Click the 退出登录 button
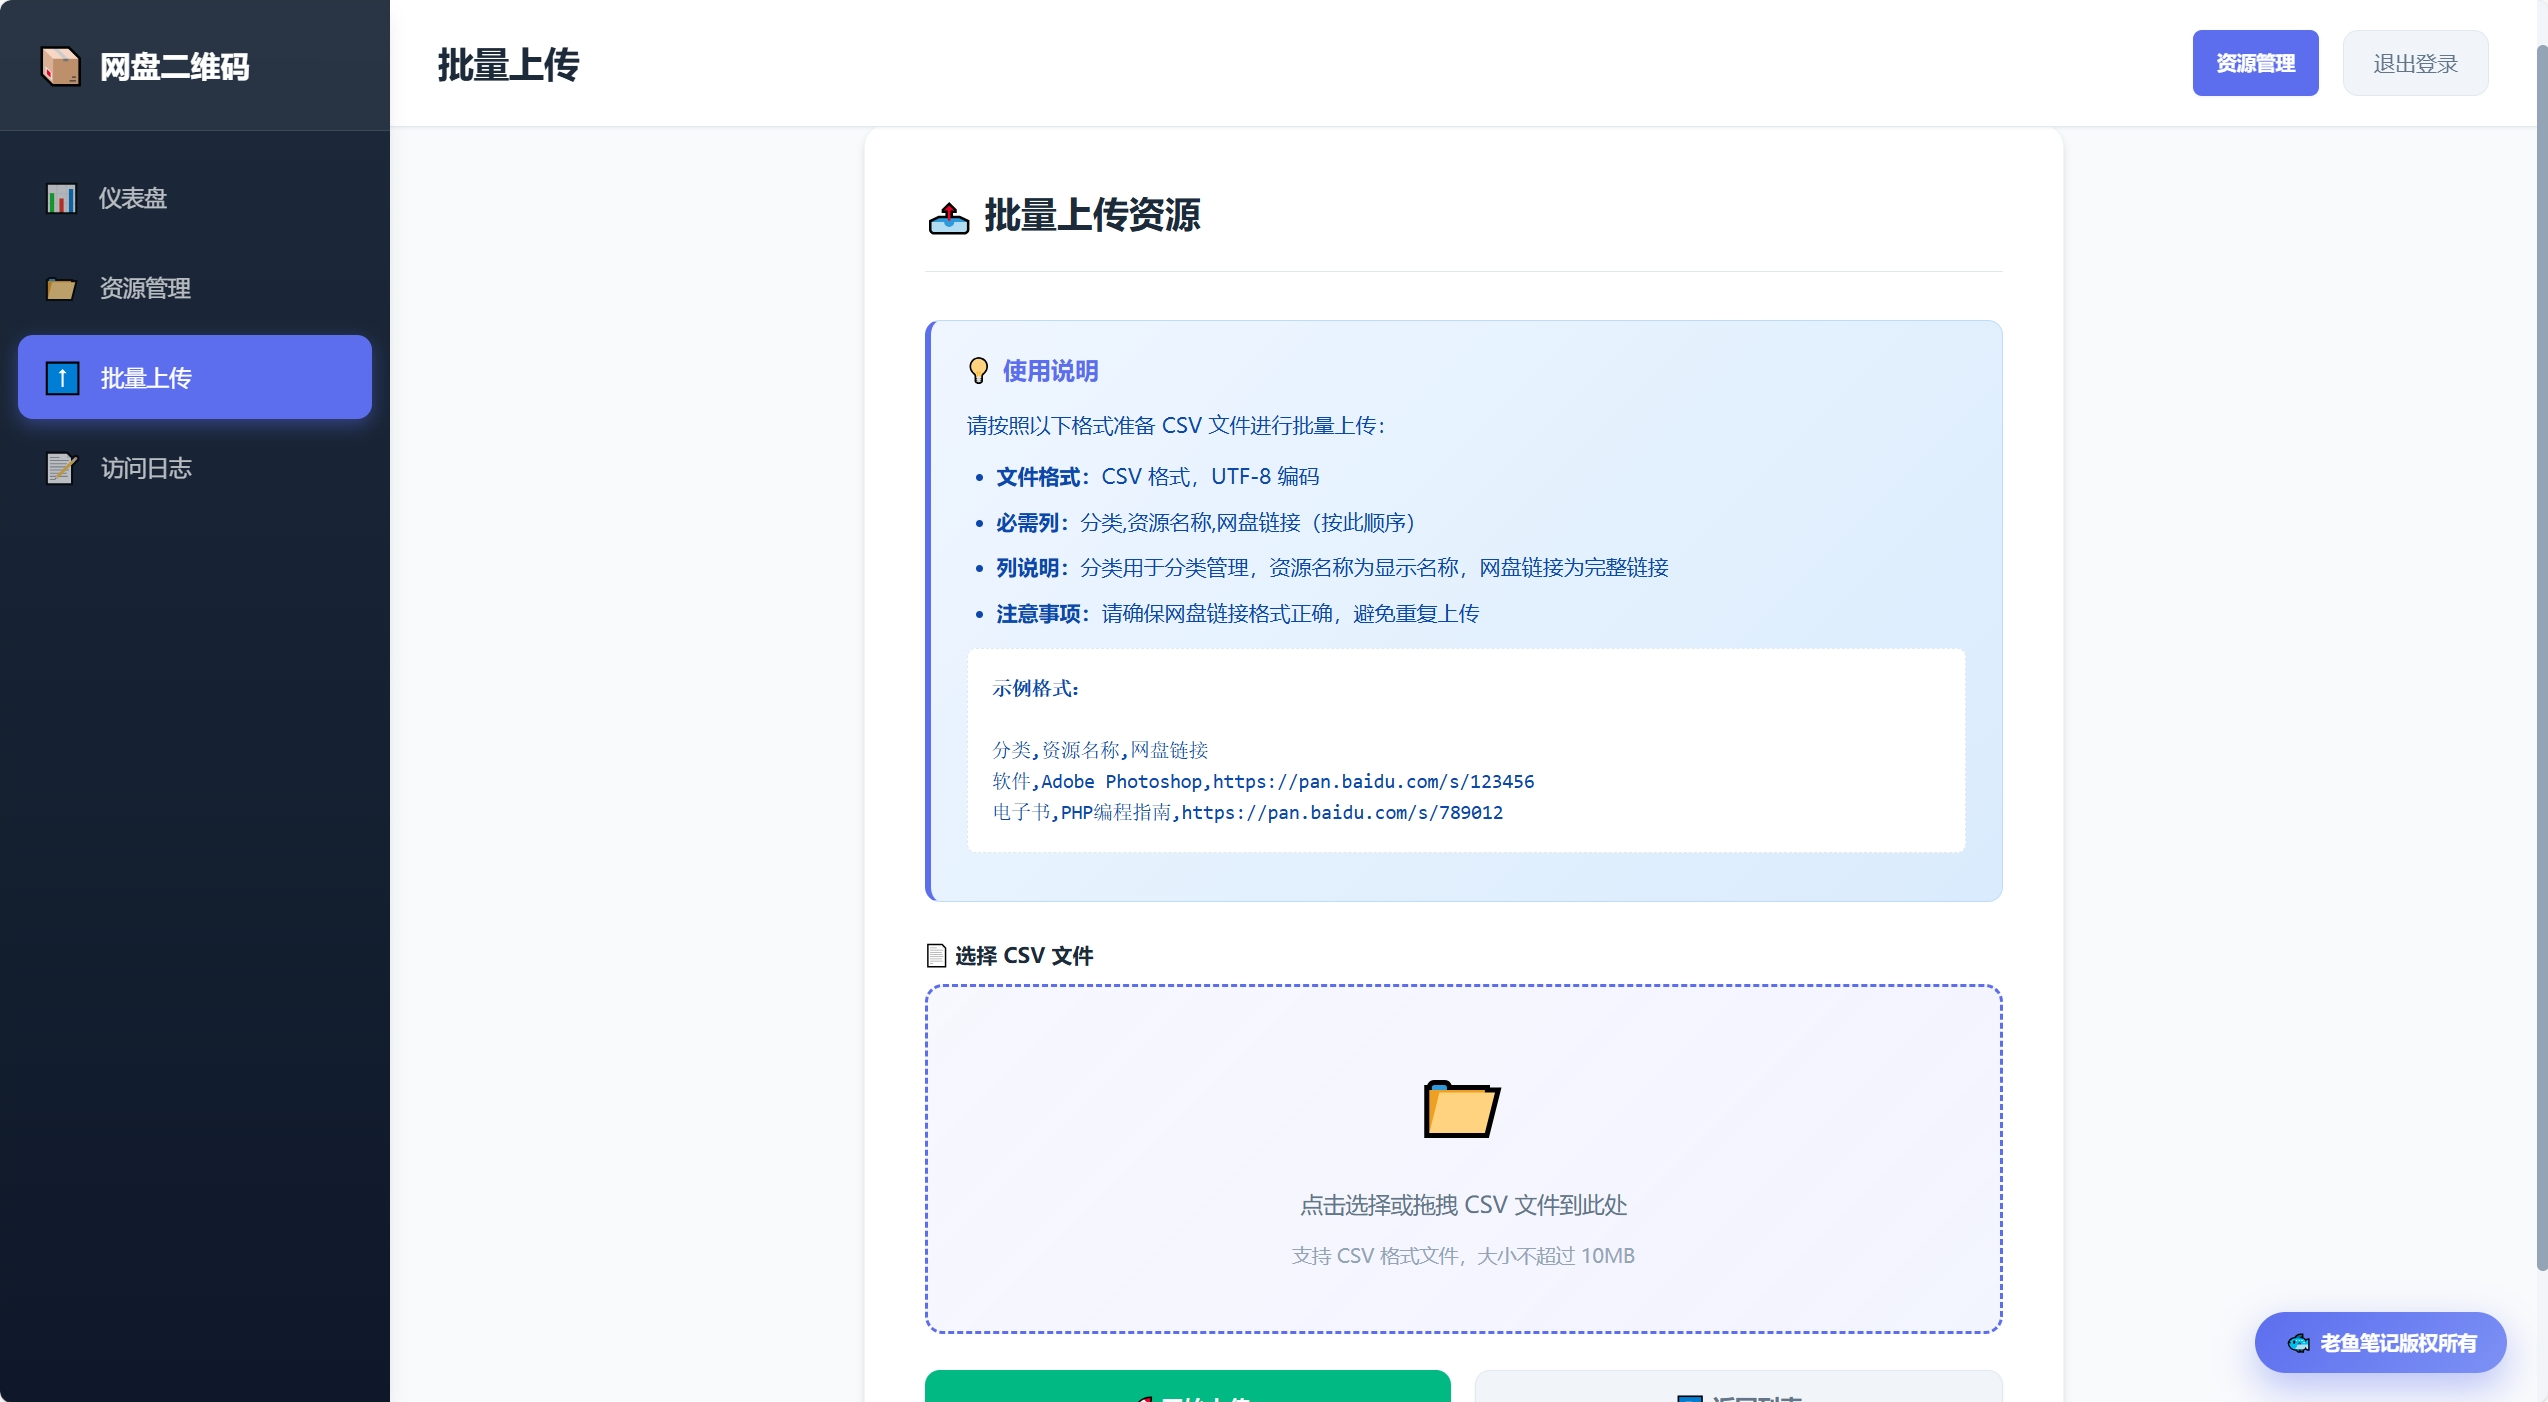 coord(2414,64)
